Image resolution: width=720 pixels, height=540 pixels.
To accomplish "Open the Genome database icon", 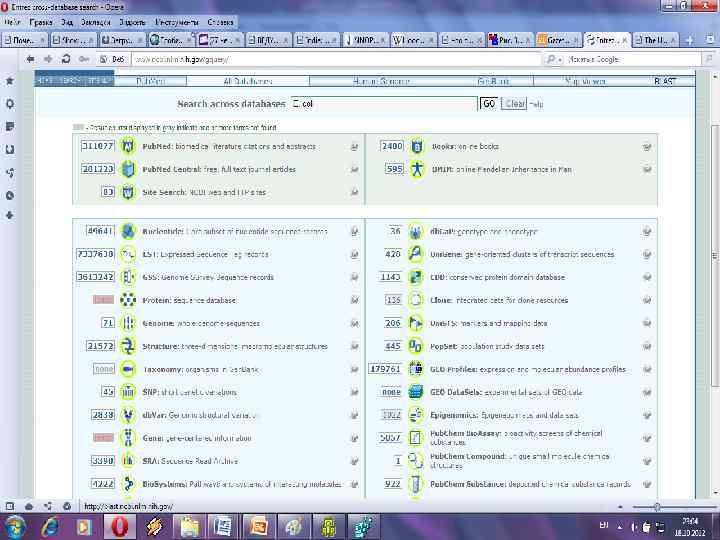I will point(128,323).
